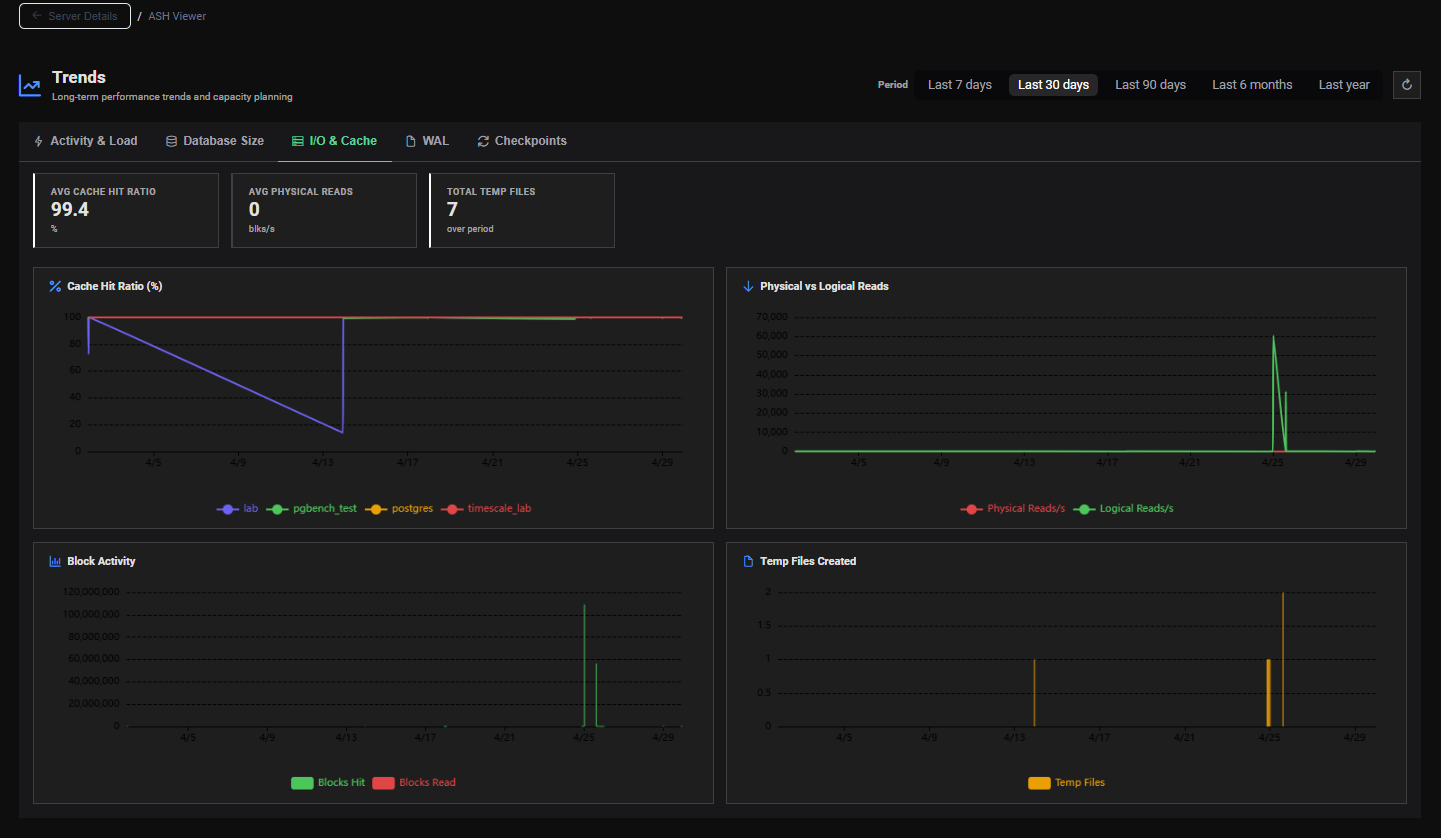The height and width of the screenshot is (838, 1441).
Task: Click the server stack icon on I/O & Cache tab
Action: coord(297,141)
